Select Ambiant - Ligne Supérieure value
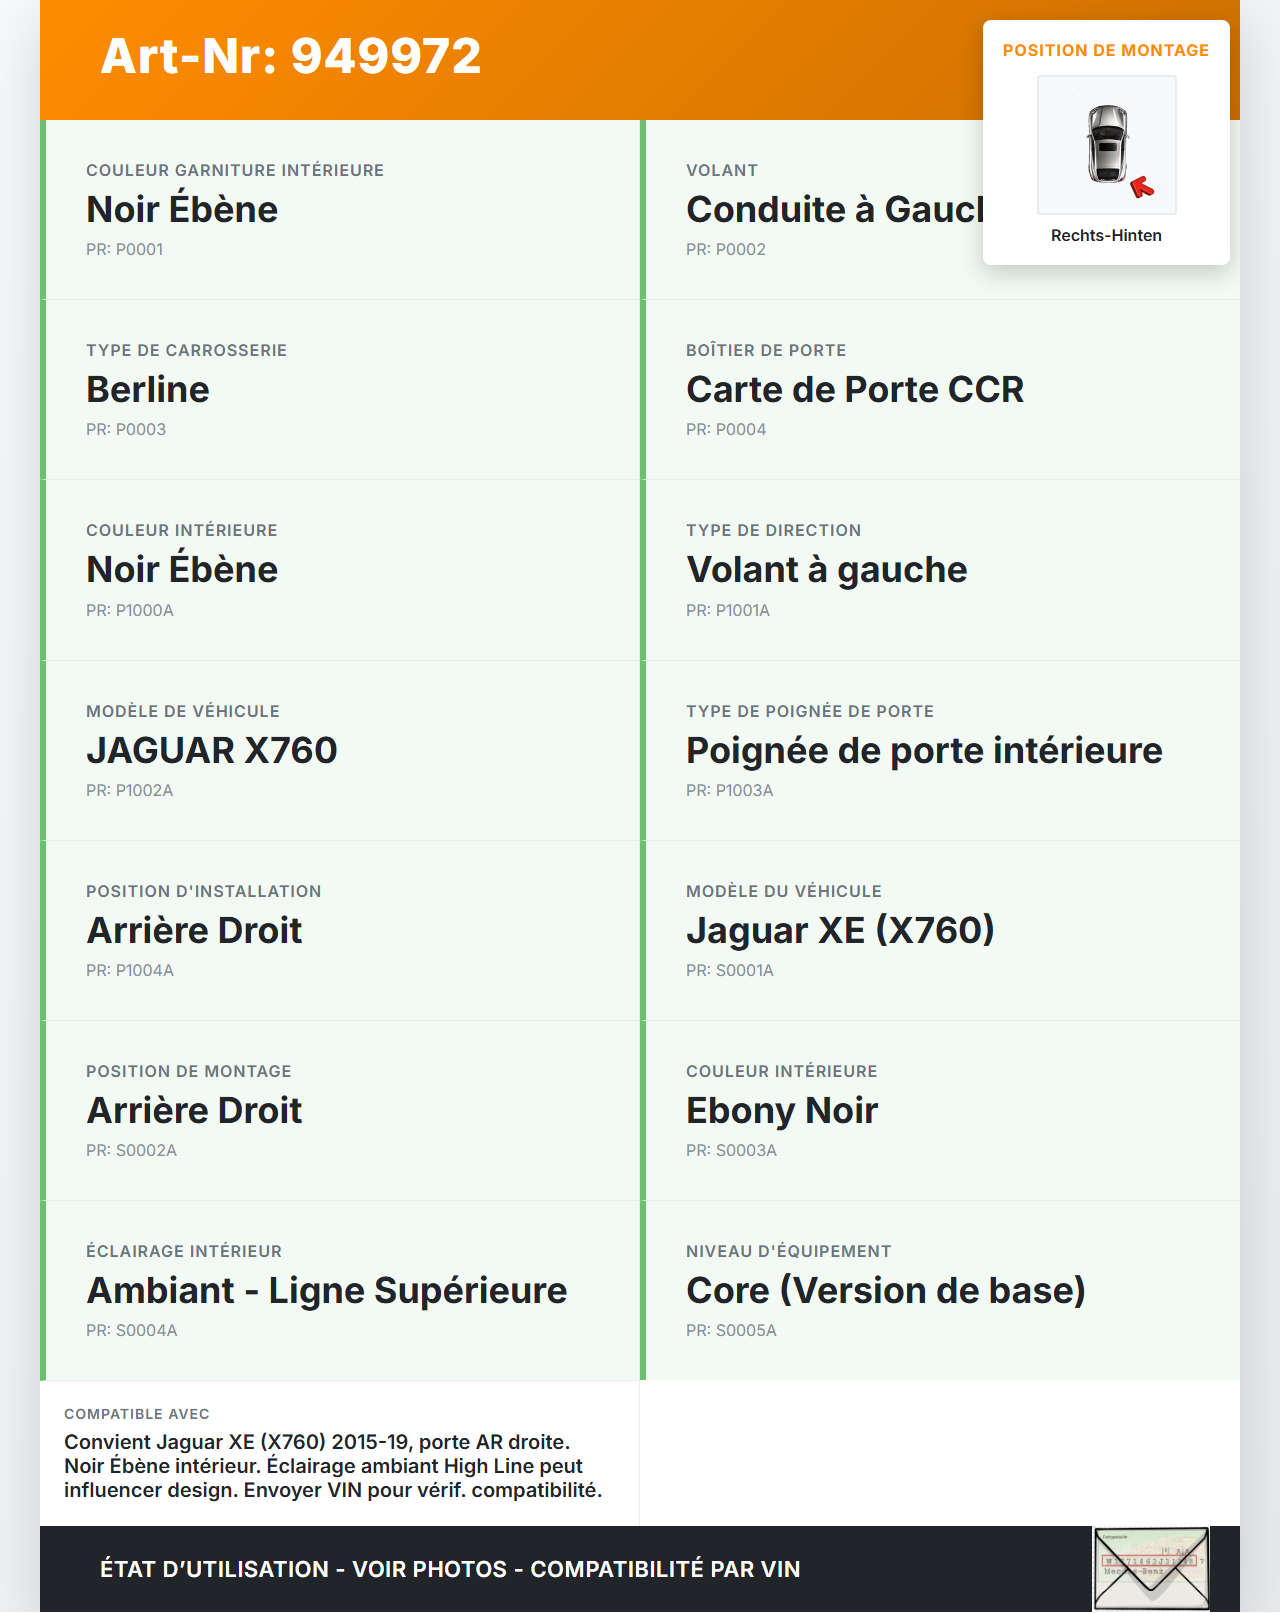This screenshot has height=1613, width=1280. [x=327, y=1290]
